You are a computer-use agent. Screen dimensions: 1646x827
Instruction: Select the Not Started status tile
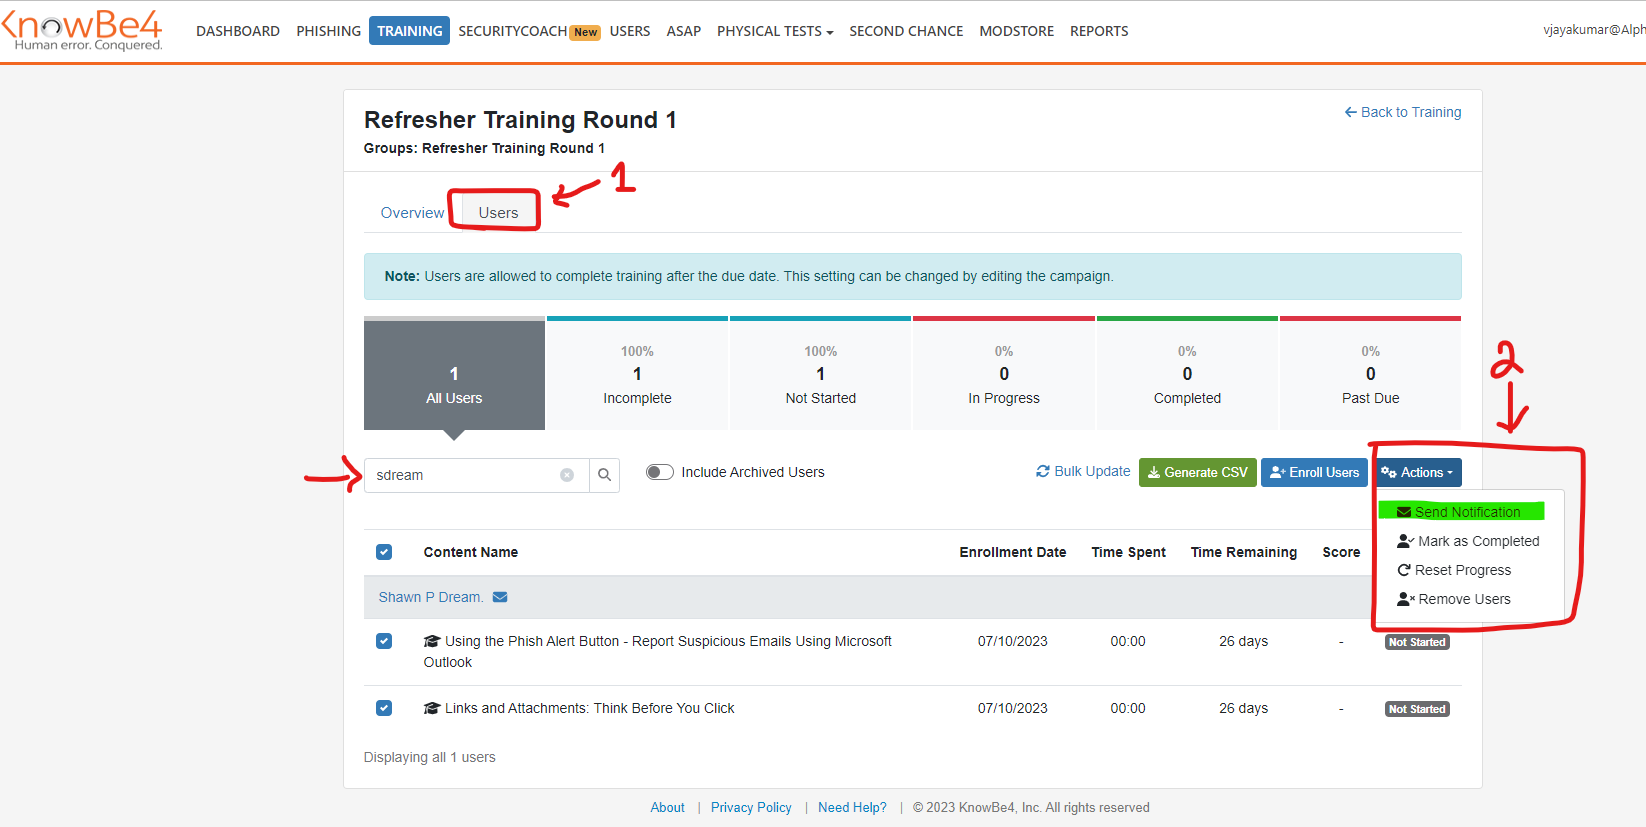click(820, 374)
